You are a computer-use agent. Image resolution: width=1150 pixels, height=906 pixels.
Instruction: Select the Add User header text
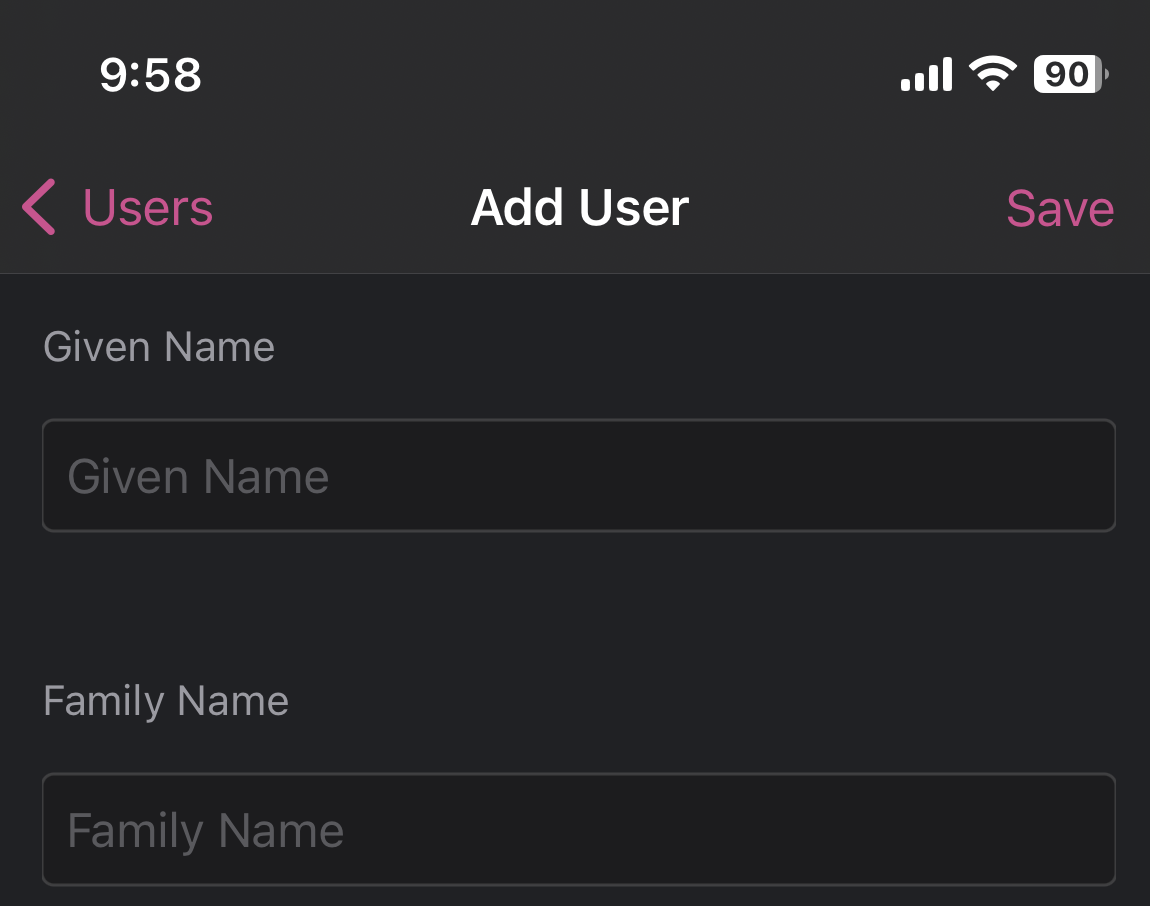click(578, 207)
